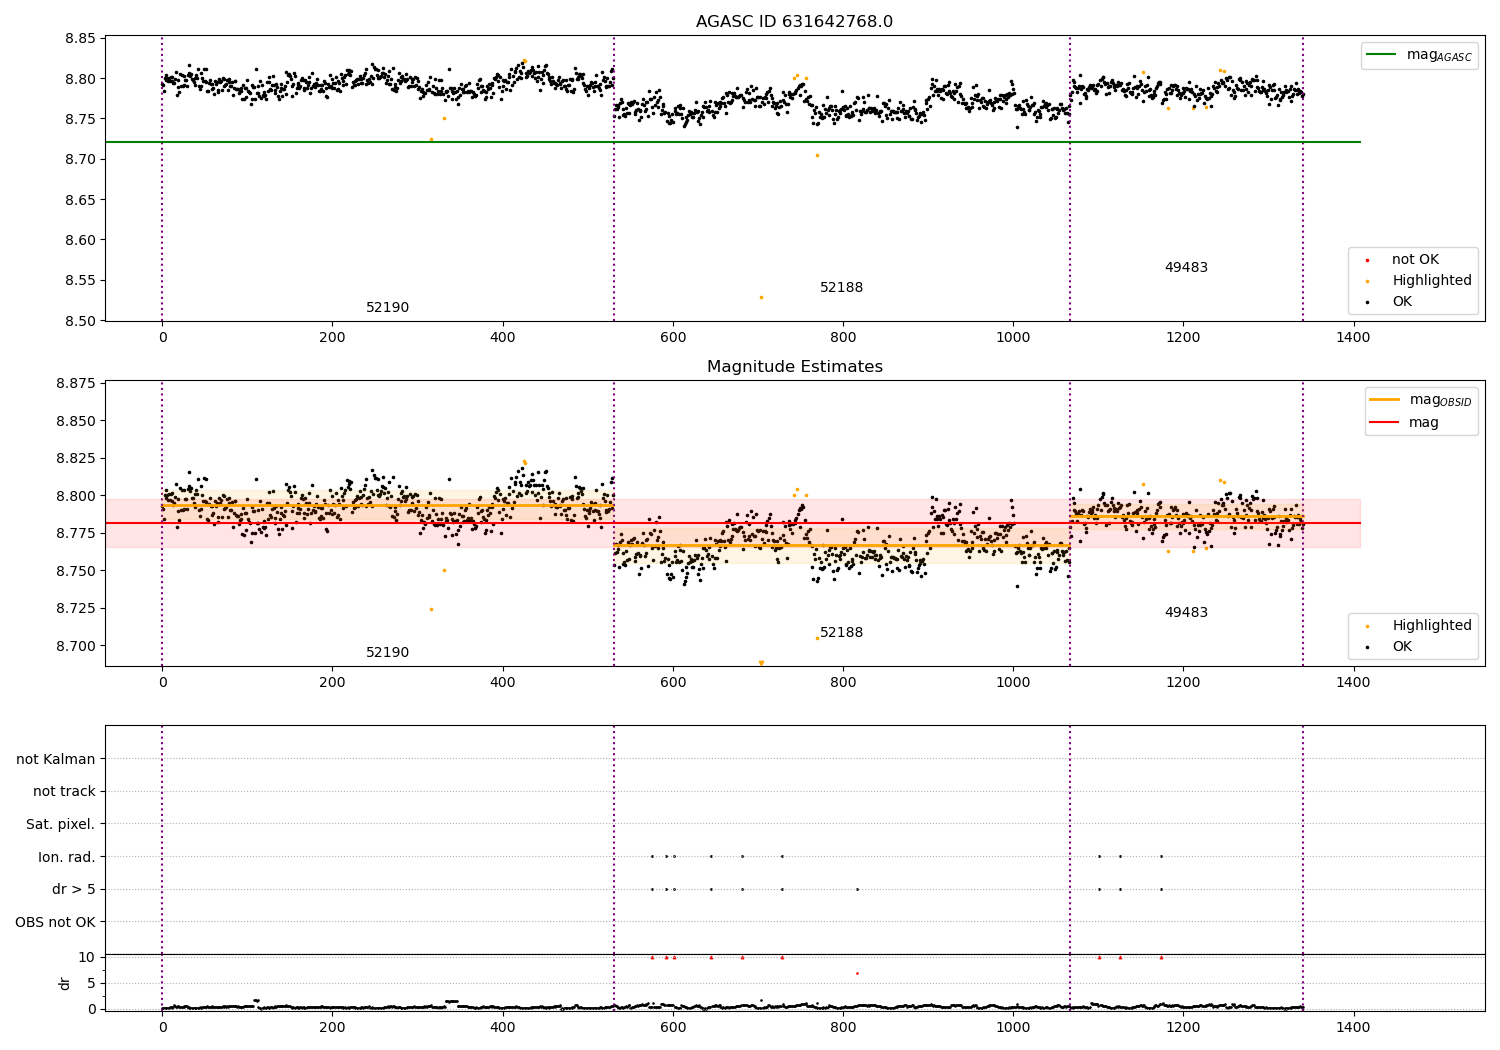Click the 'dr > 5' row label
The width and height of the screenshot is (1500, 1050).
[74, 889]
